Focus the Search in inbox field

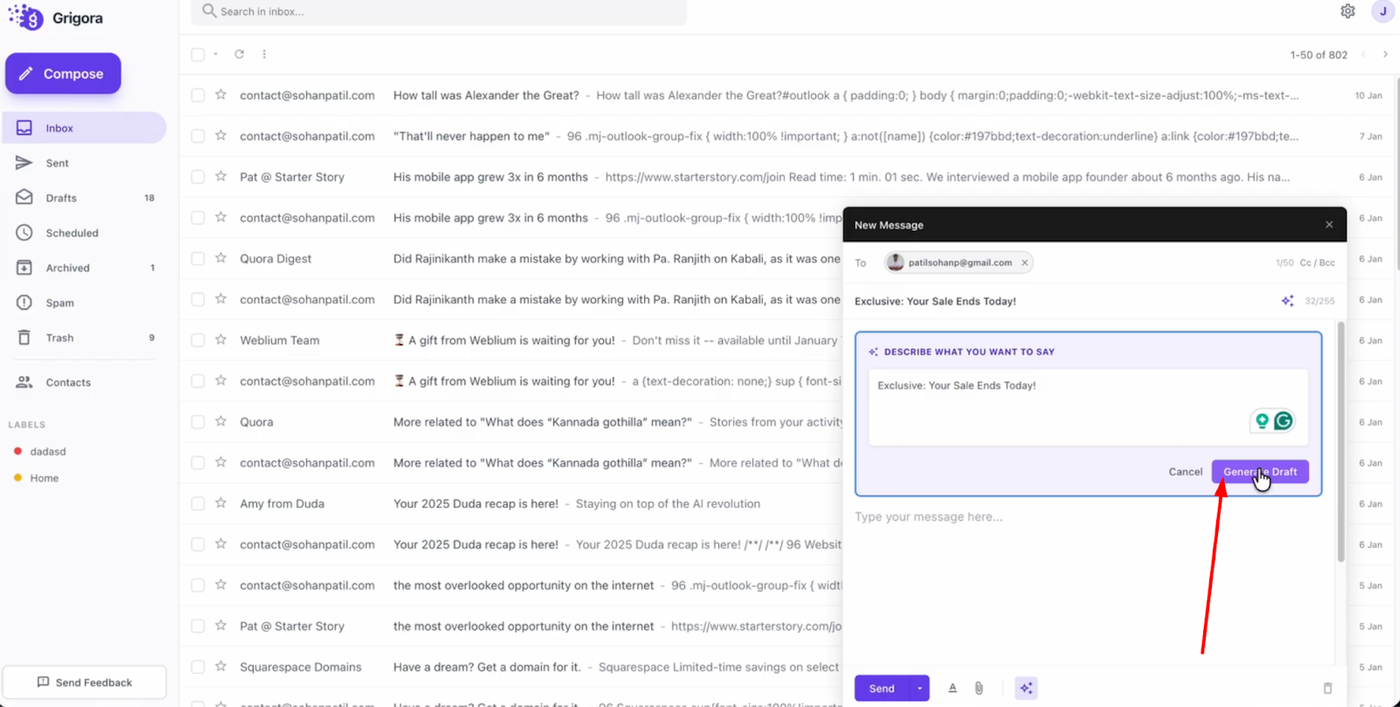coord(439,12)
